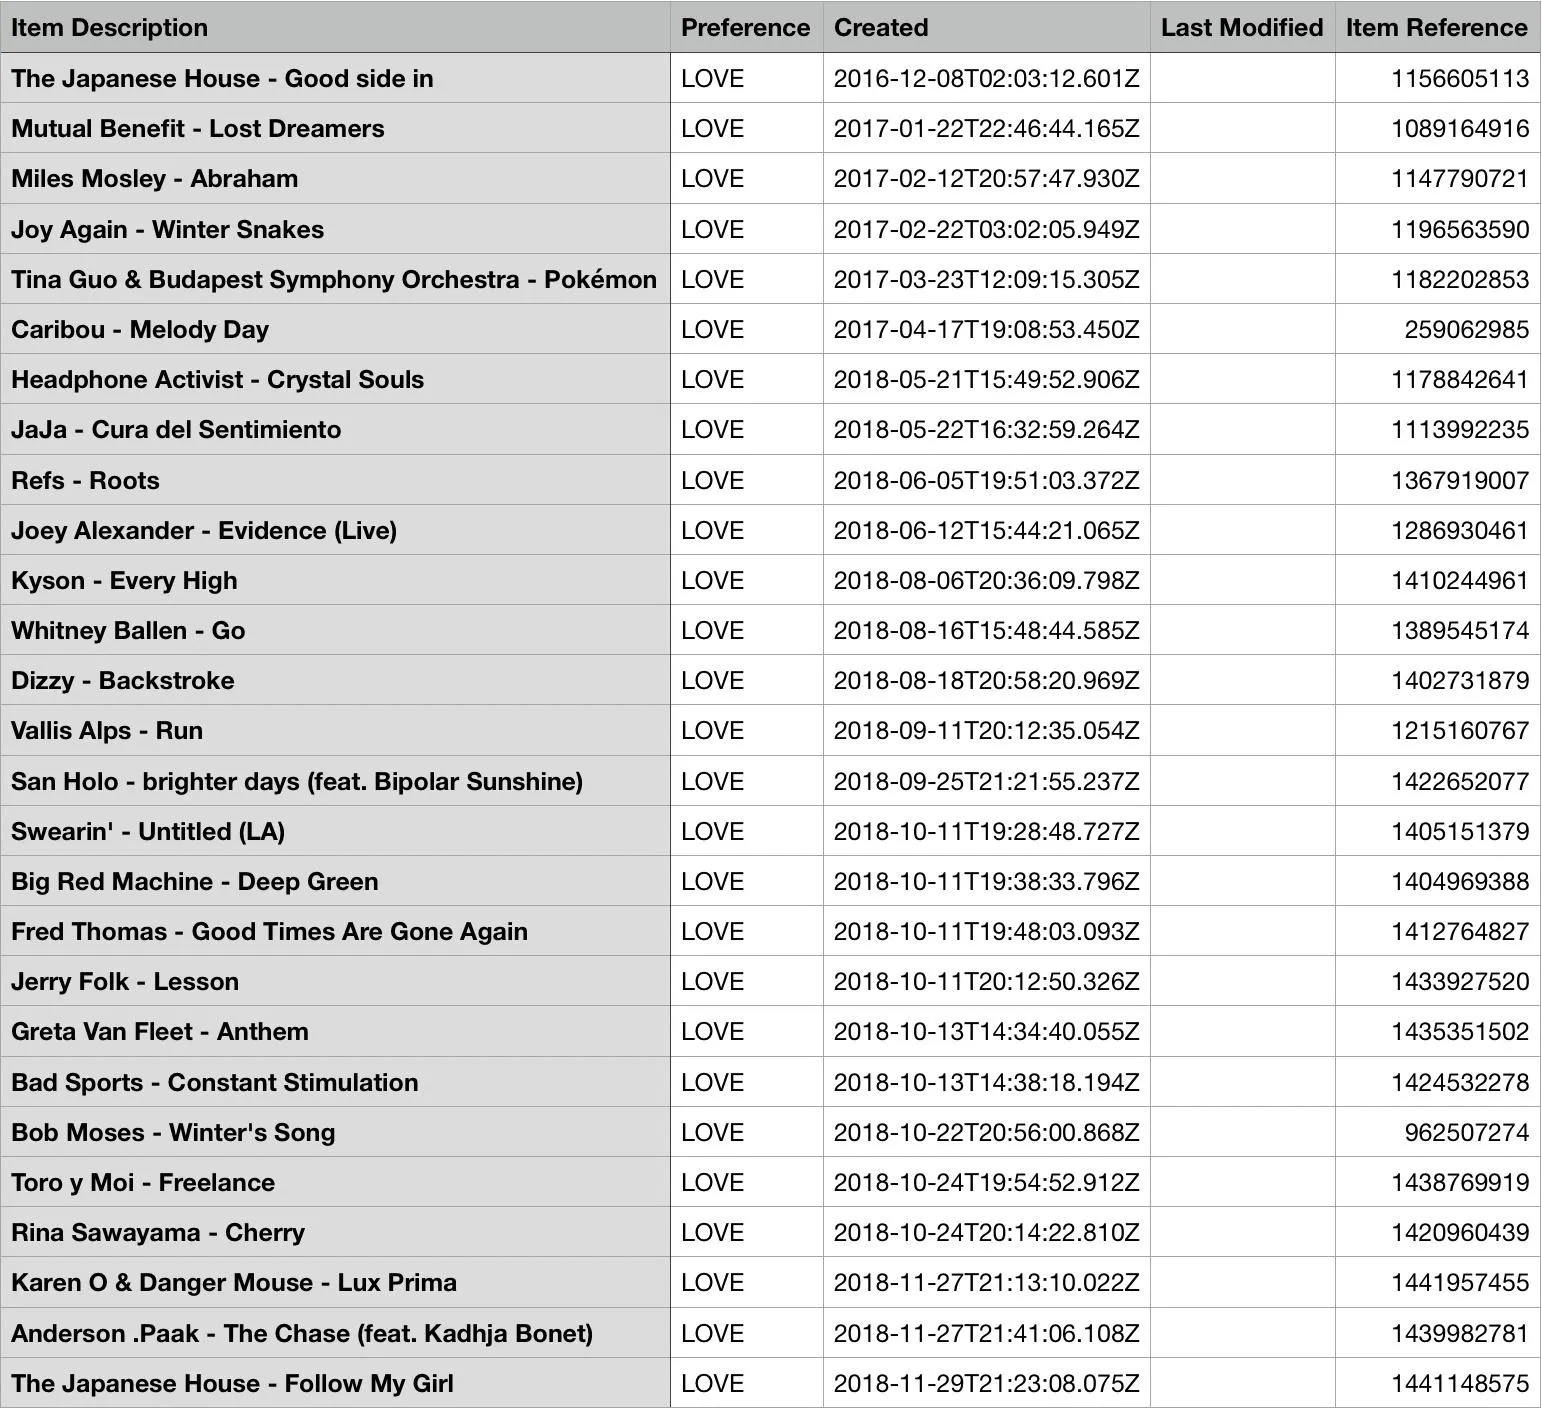Click created date 2018-11-29T21:23:08.075Z
The height and width of the screenshot is (1408, 1542).
(x=986, y=1383)
